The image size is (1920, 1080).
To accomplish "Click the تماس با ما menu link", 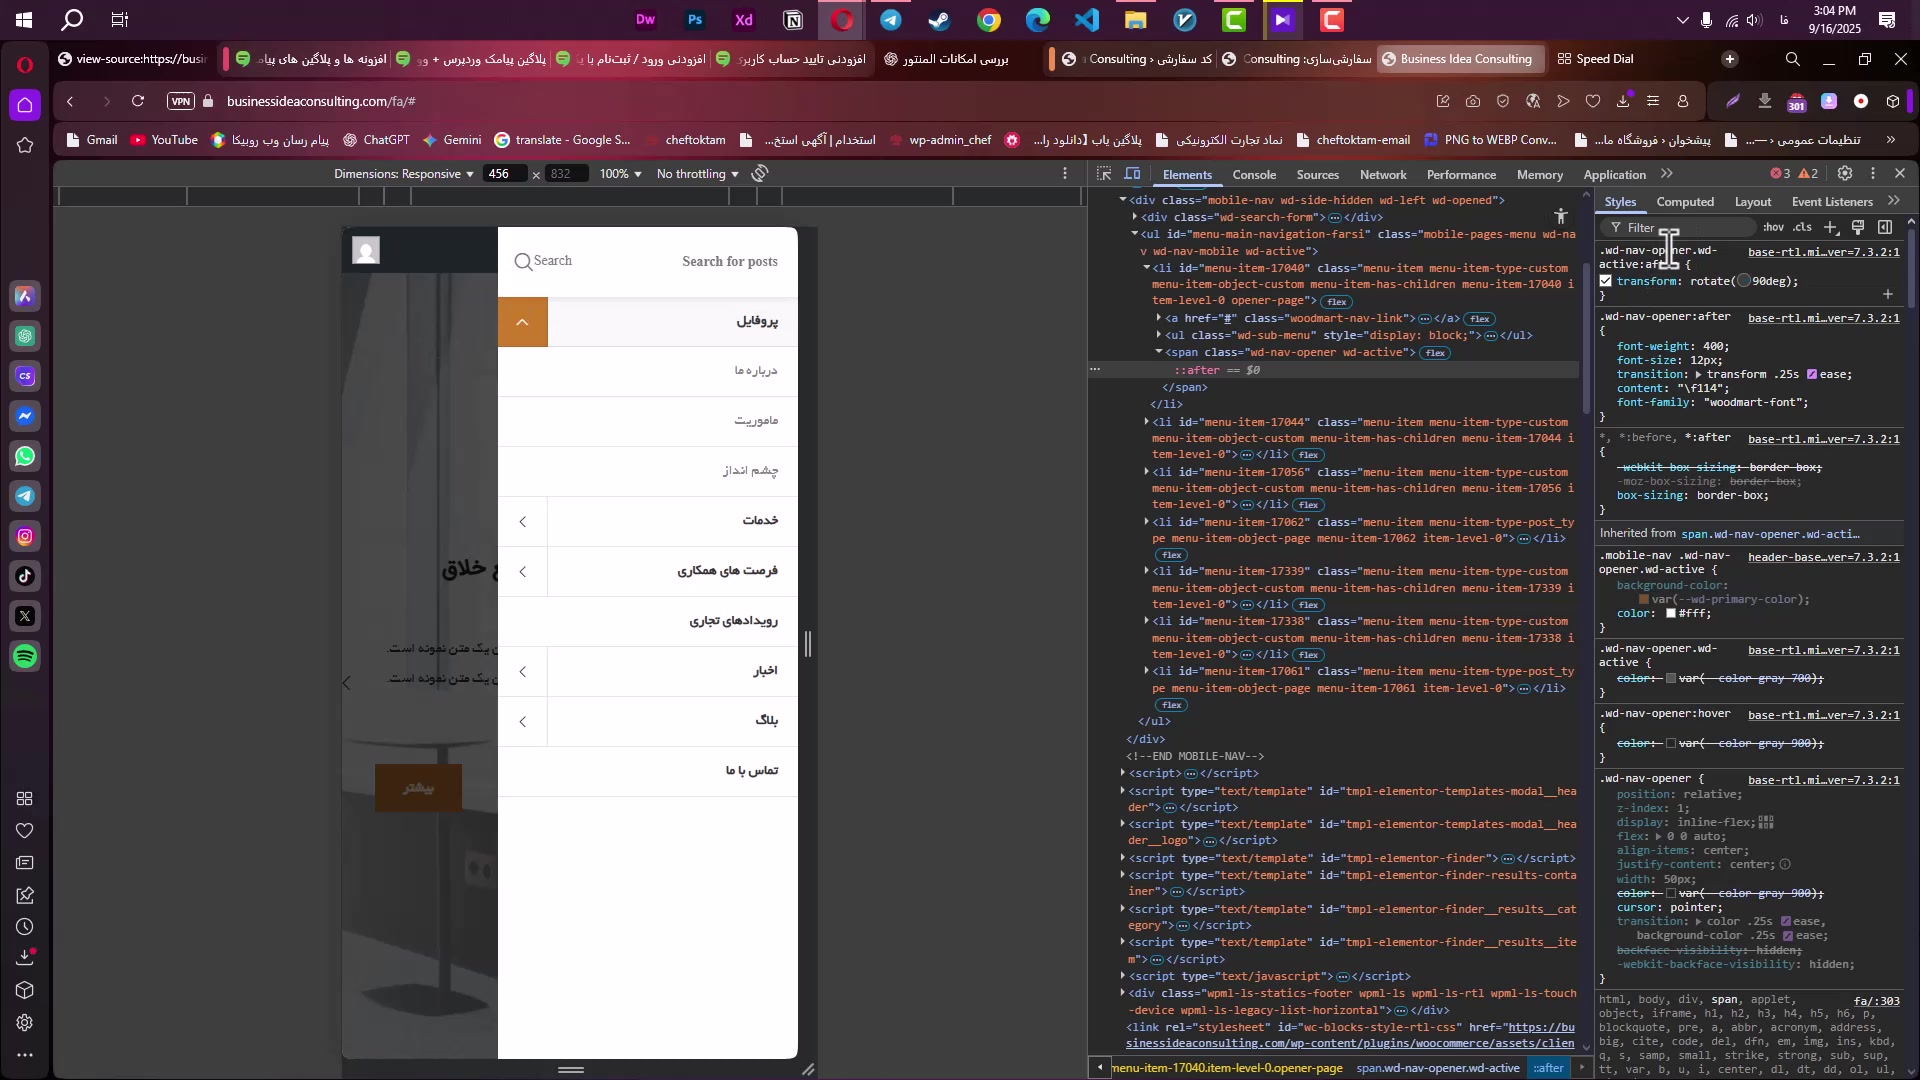I will (x=751, y=771).
